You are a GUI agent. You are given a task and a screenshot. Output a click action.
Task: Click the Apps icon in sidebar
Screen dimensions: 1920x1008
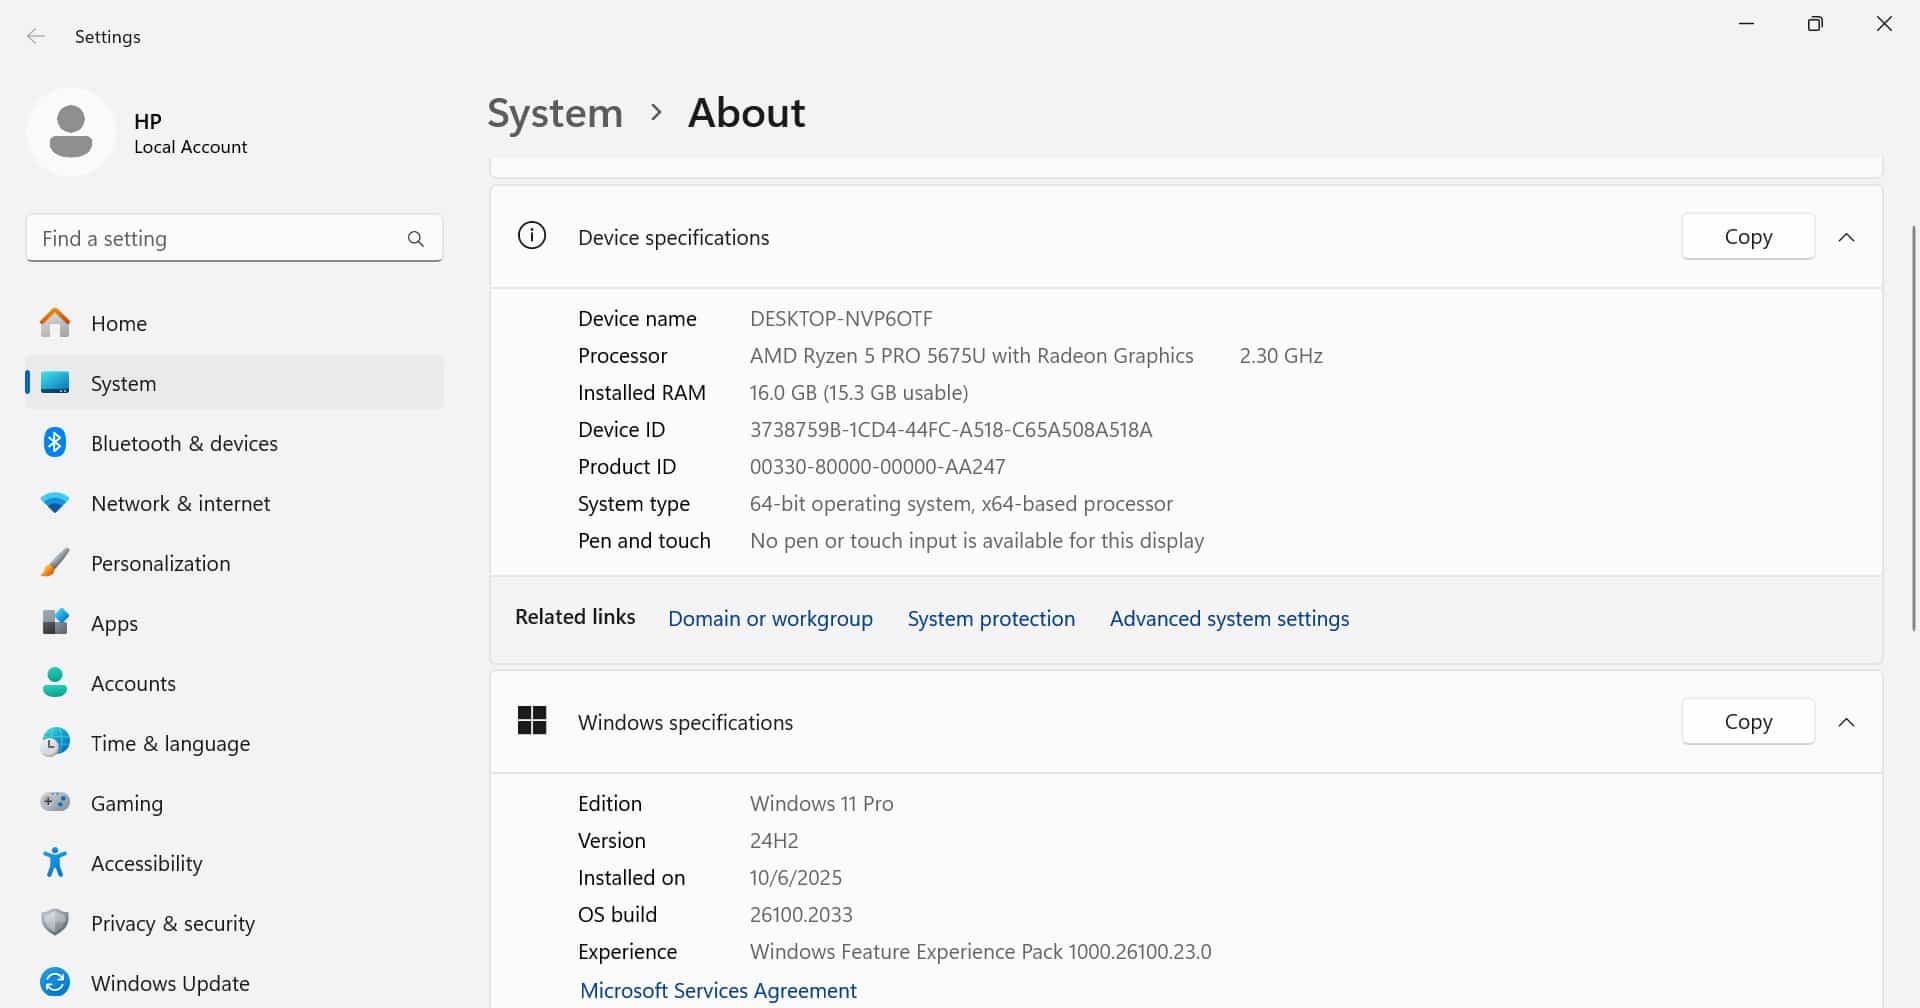point(55,622)
